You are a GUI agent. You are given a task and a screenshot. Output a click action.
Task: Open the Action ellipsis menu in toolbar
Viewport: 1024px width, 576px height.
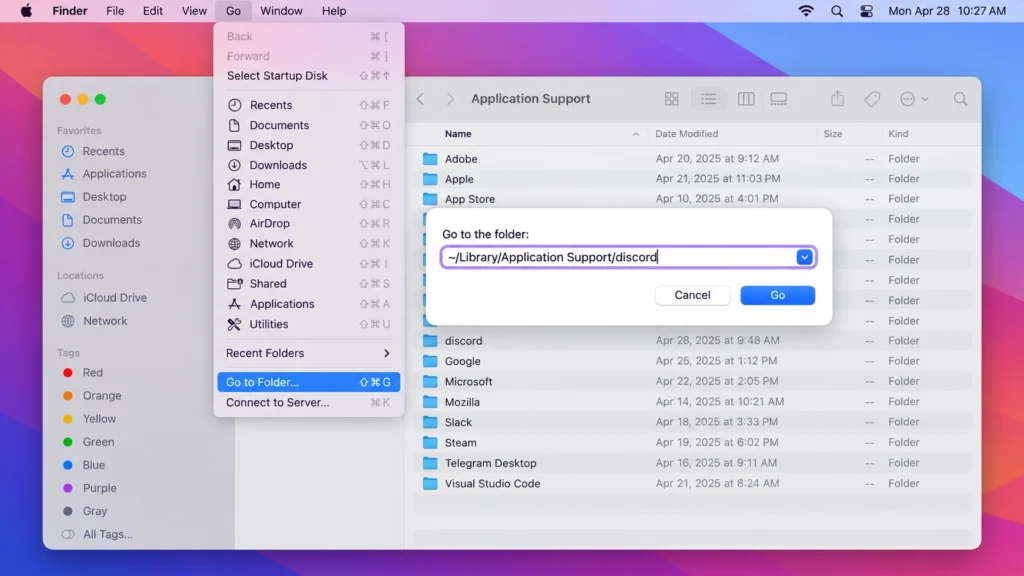coord(914,99)
